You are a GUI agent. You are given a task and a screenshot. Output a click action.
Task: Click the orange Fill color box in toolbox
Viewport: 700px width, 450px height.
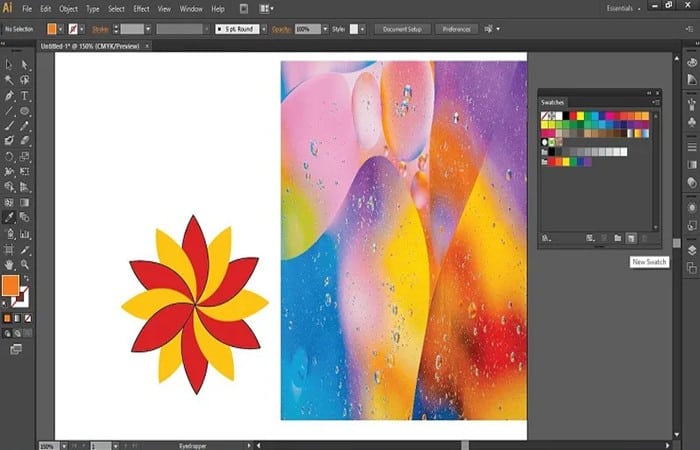click(11, 285)
